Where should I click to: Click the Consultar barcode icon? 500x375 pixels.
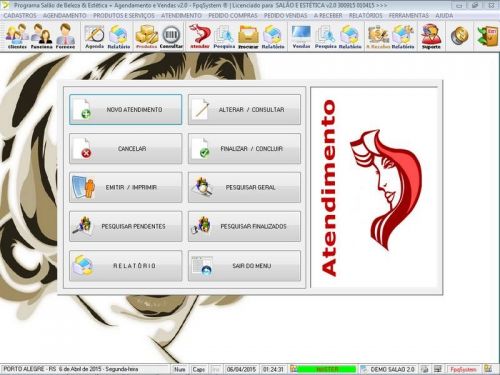coord(171,37)
